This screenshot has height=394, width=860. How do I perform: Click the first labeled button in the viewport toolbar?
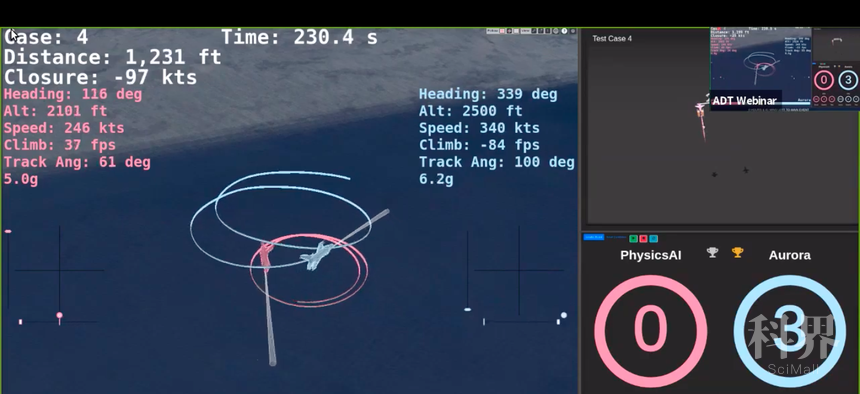(493, 31)
